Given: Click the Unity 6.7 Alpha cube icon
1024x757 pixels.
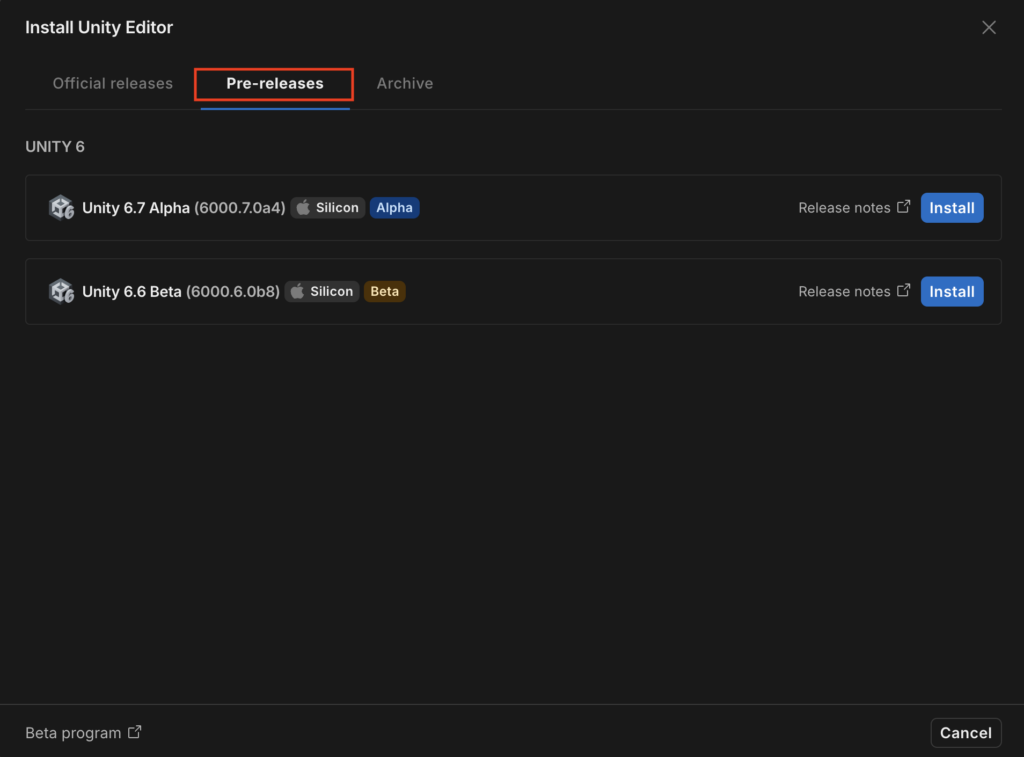Looking at the screenshot, I should (61, 208).
